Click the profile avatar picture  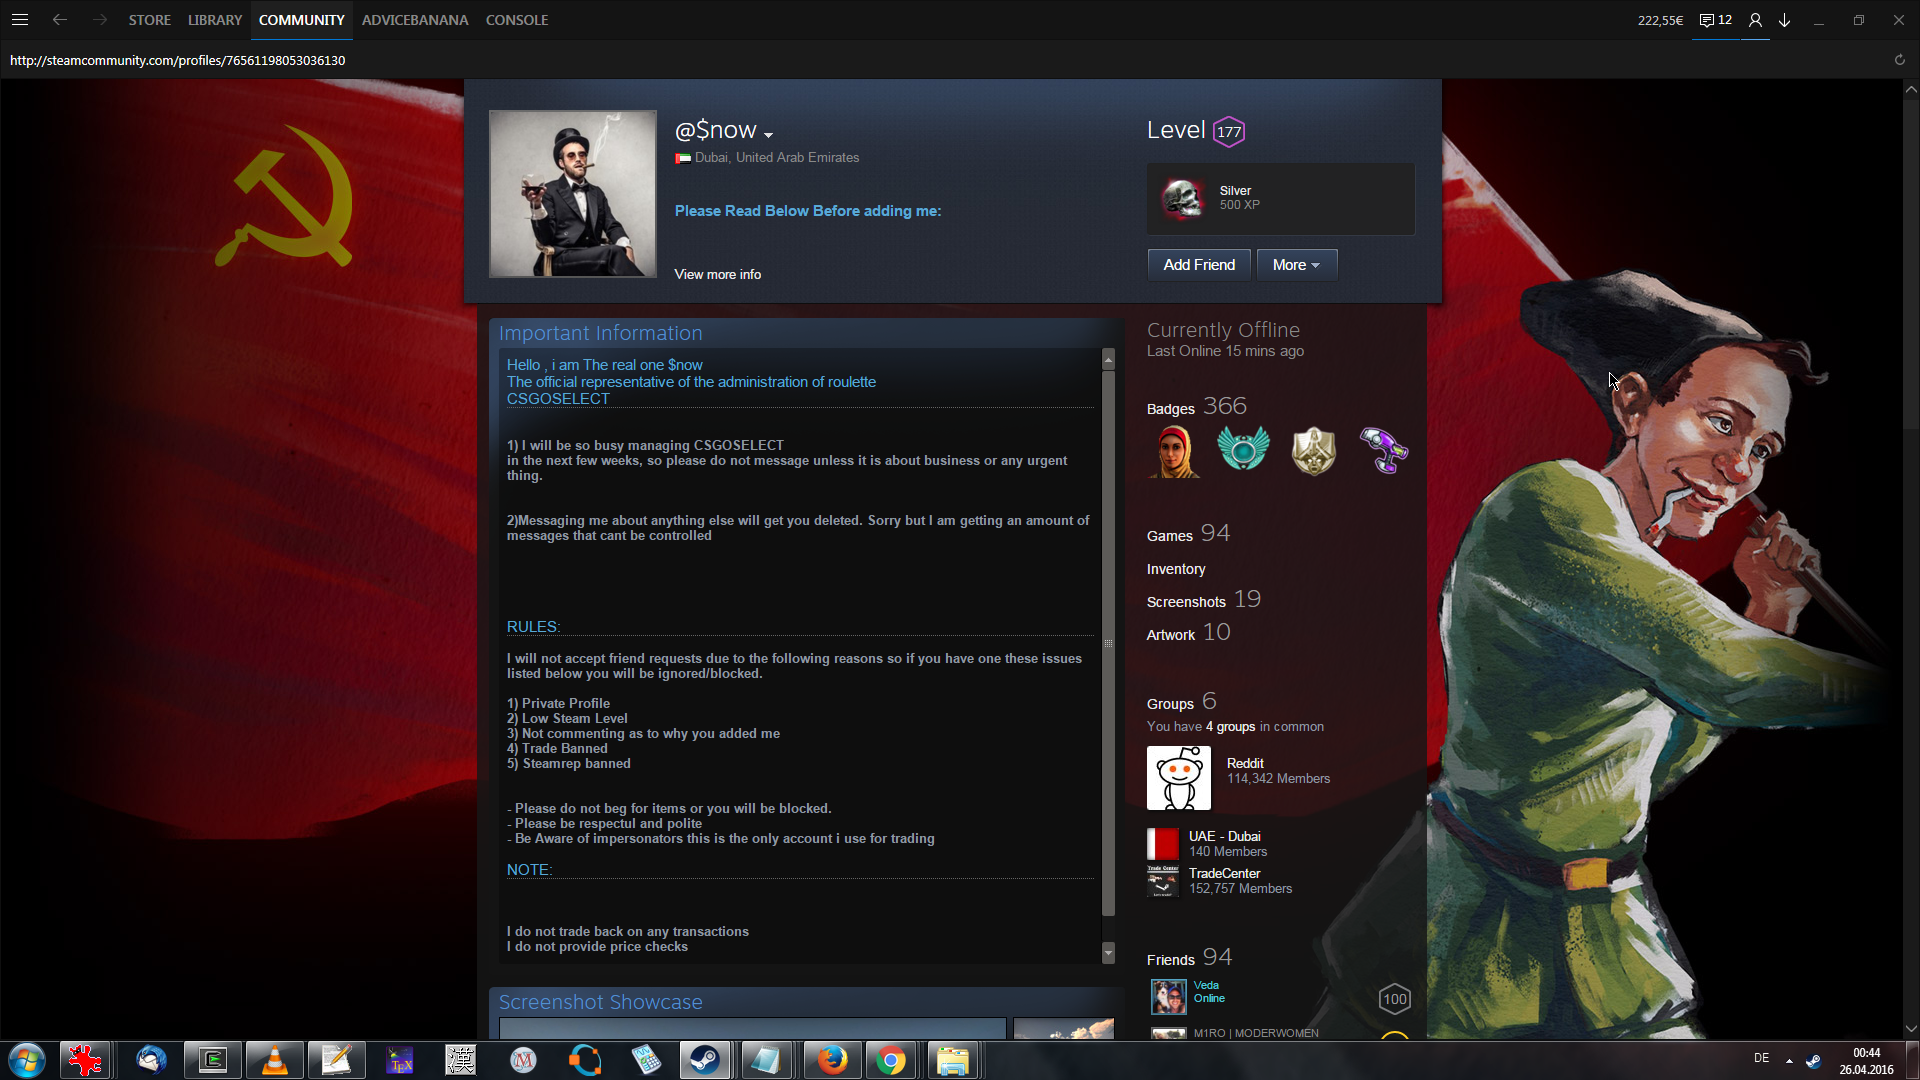pyautogui.click(x=572, y=194)
